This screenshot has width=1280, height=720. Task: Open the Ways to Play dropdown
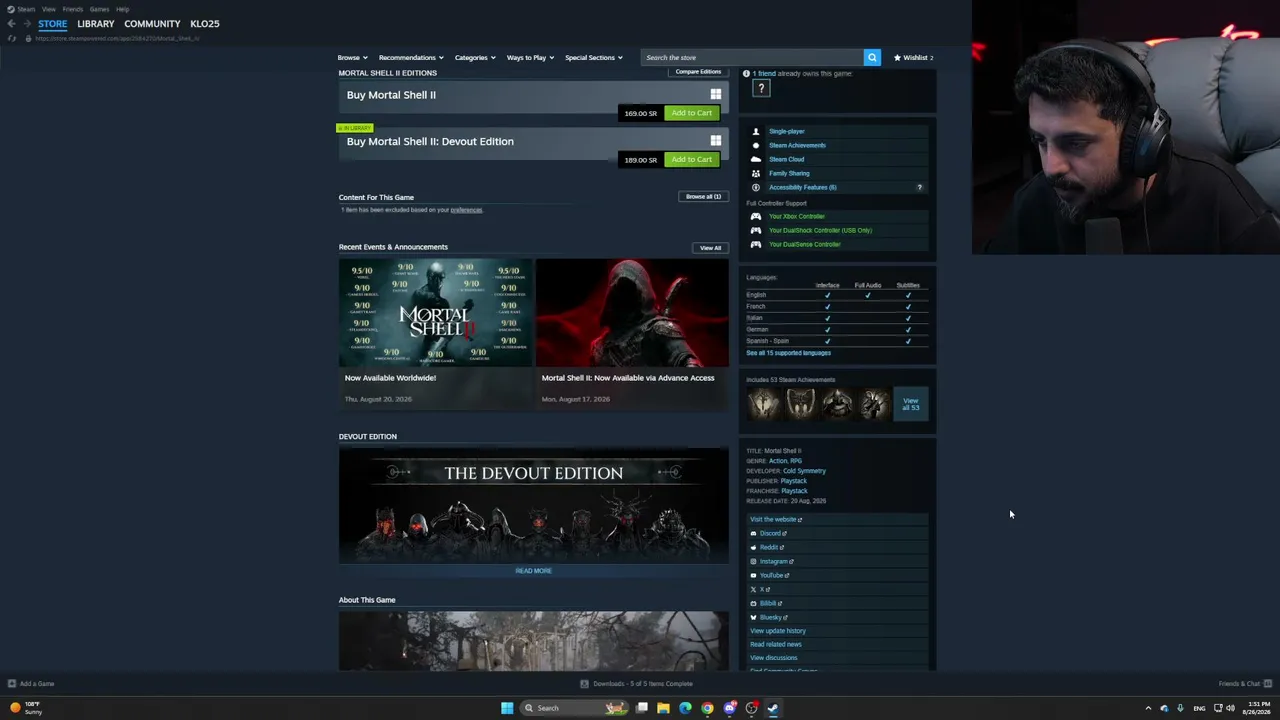point(530,58)
